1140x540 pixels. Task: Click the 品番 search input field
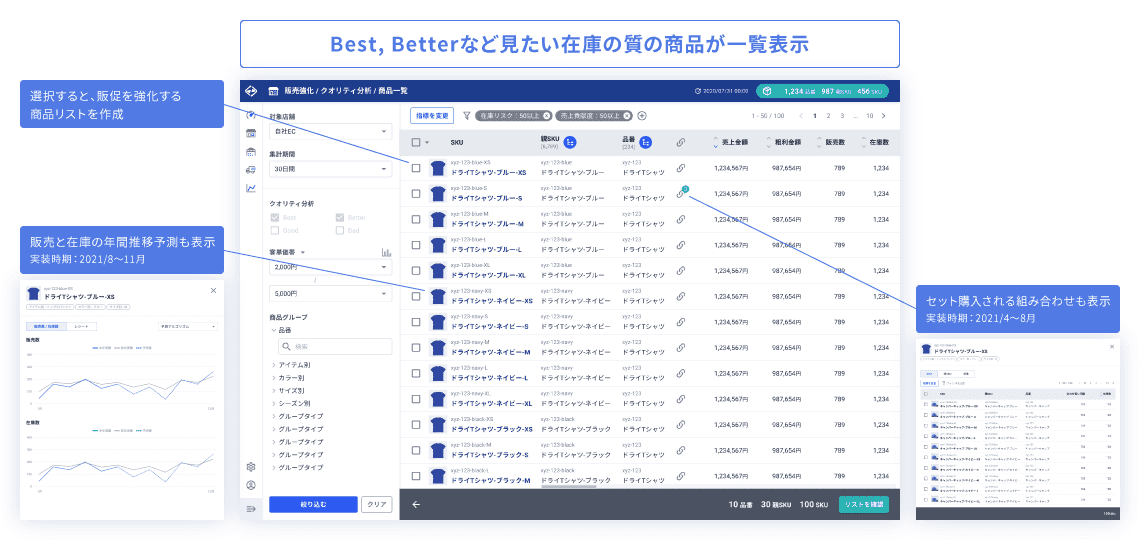(x=336, y=347)
